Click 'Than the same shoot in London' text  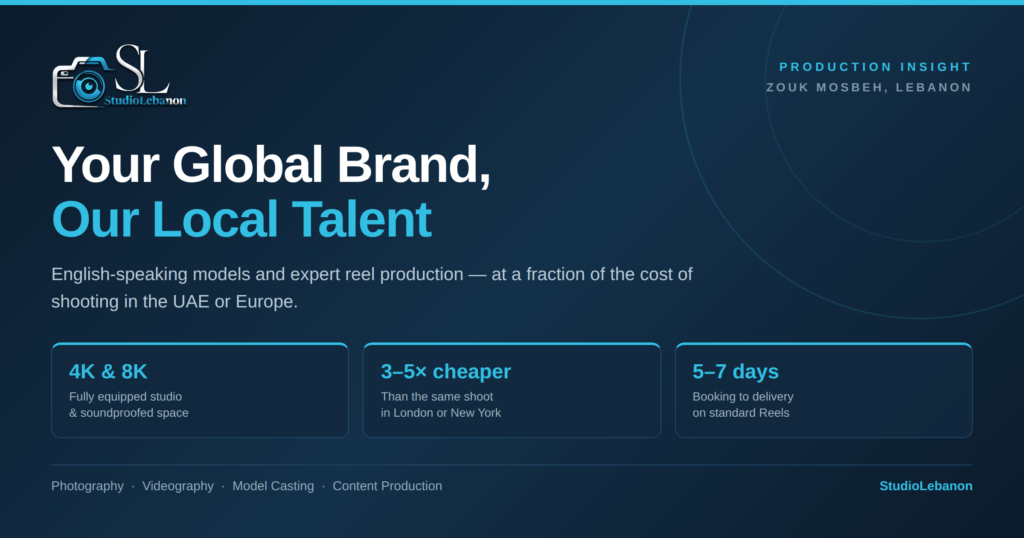(x=441, y=405)
